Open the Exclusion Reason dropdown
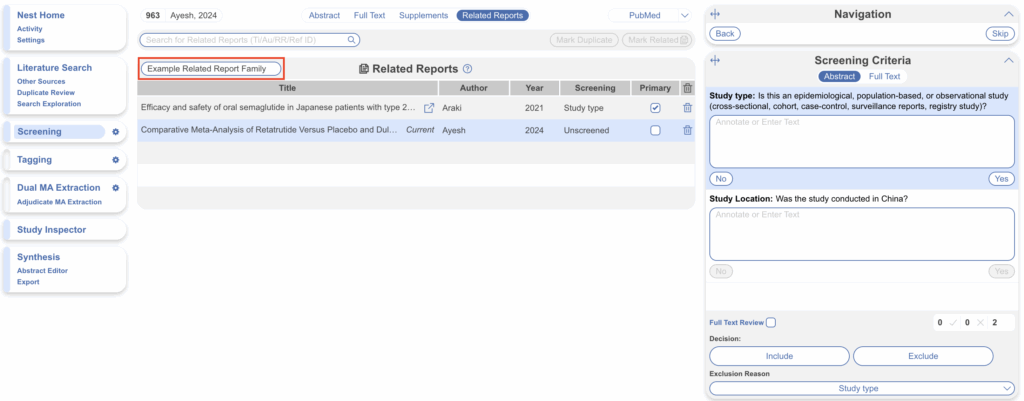This screenshot has width=1024, height=401. tap(861, 388)
